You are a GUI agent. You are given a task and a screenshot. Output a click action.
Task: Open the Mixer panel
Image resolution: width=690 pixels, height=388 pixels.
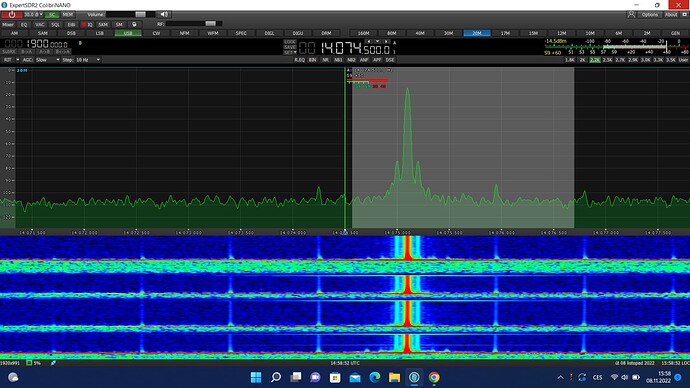(x=8, y=25)
